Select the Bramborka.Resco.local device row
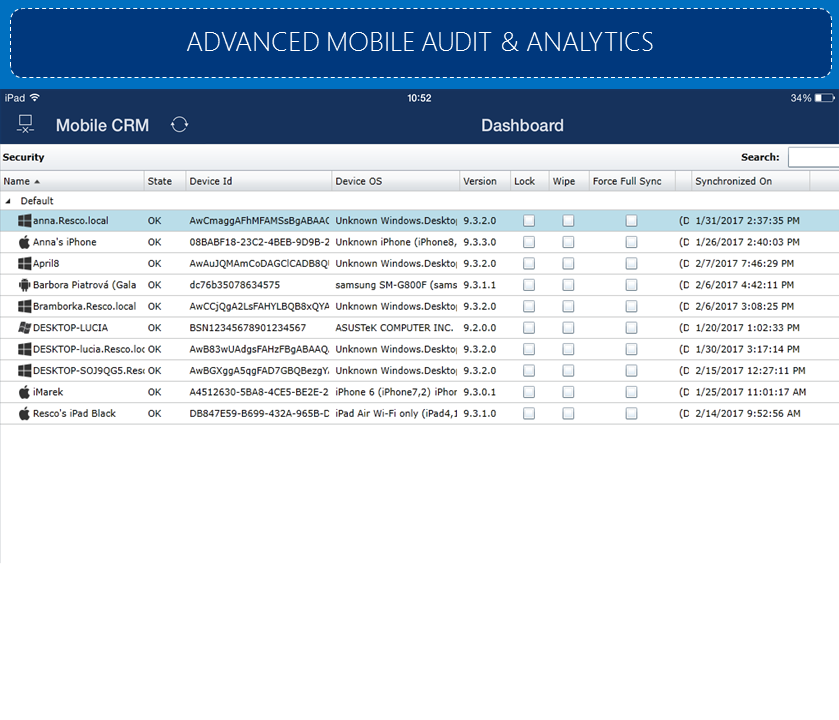This screenshot has height=720, width=839. pos(84,307)
